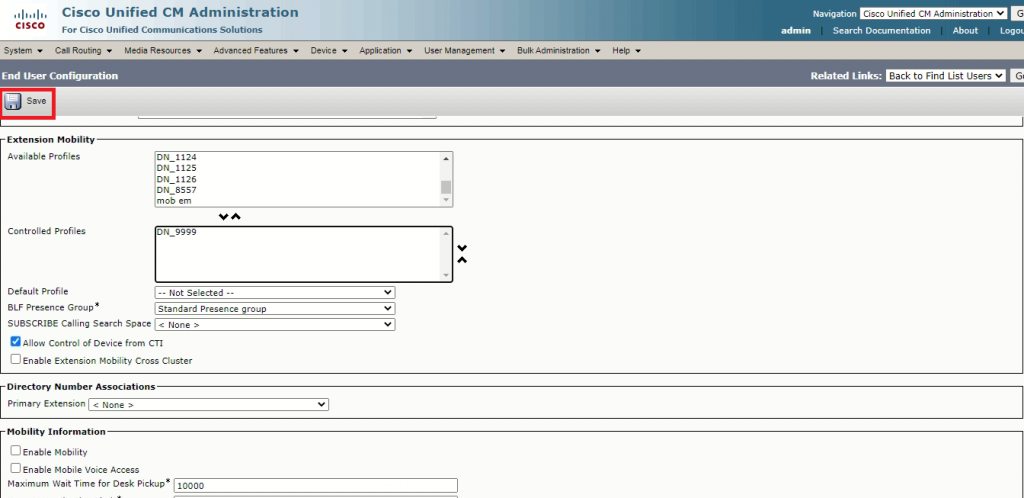Click the About link in header

[x=965, y=30]
